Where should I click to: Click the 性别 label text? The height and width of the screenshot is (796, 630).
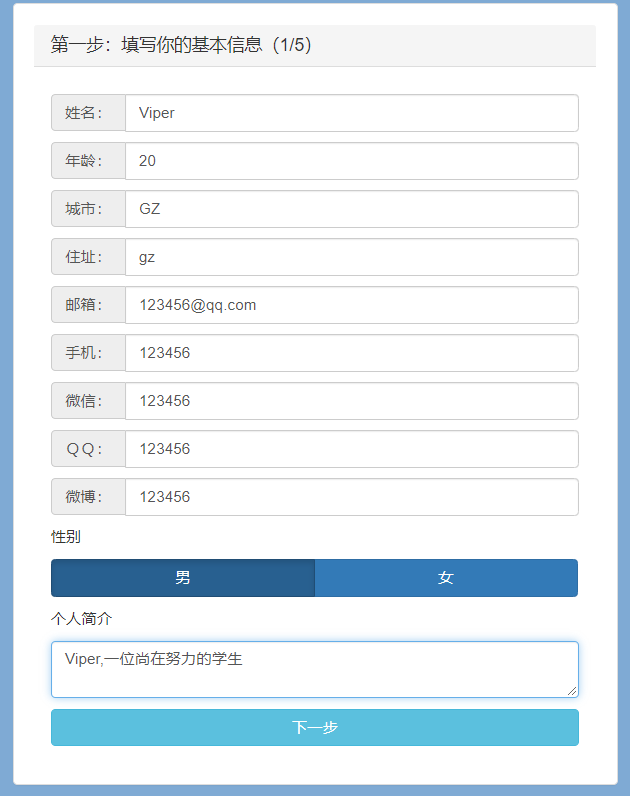point(66,537)
